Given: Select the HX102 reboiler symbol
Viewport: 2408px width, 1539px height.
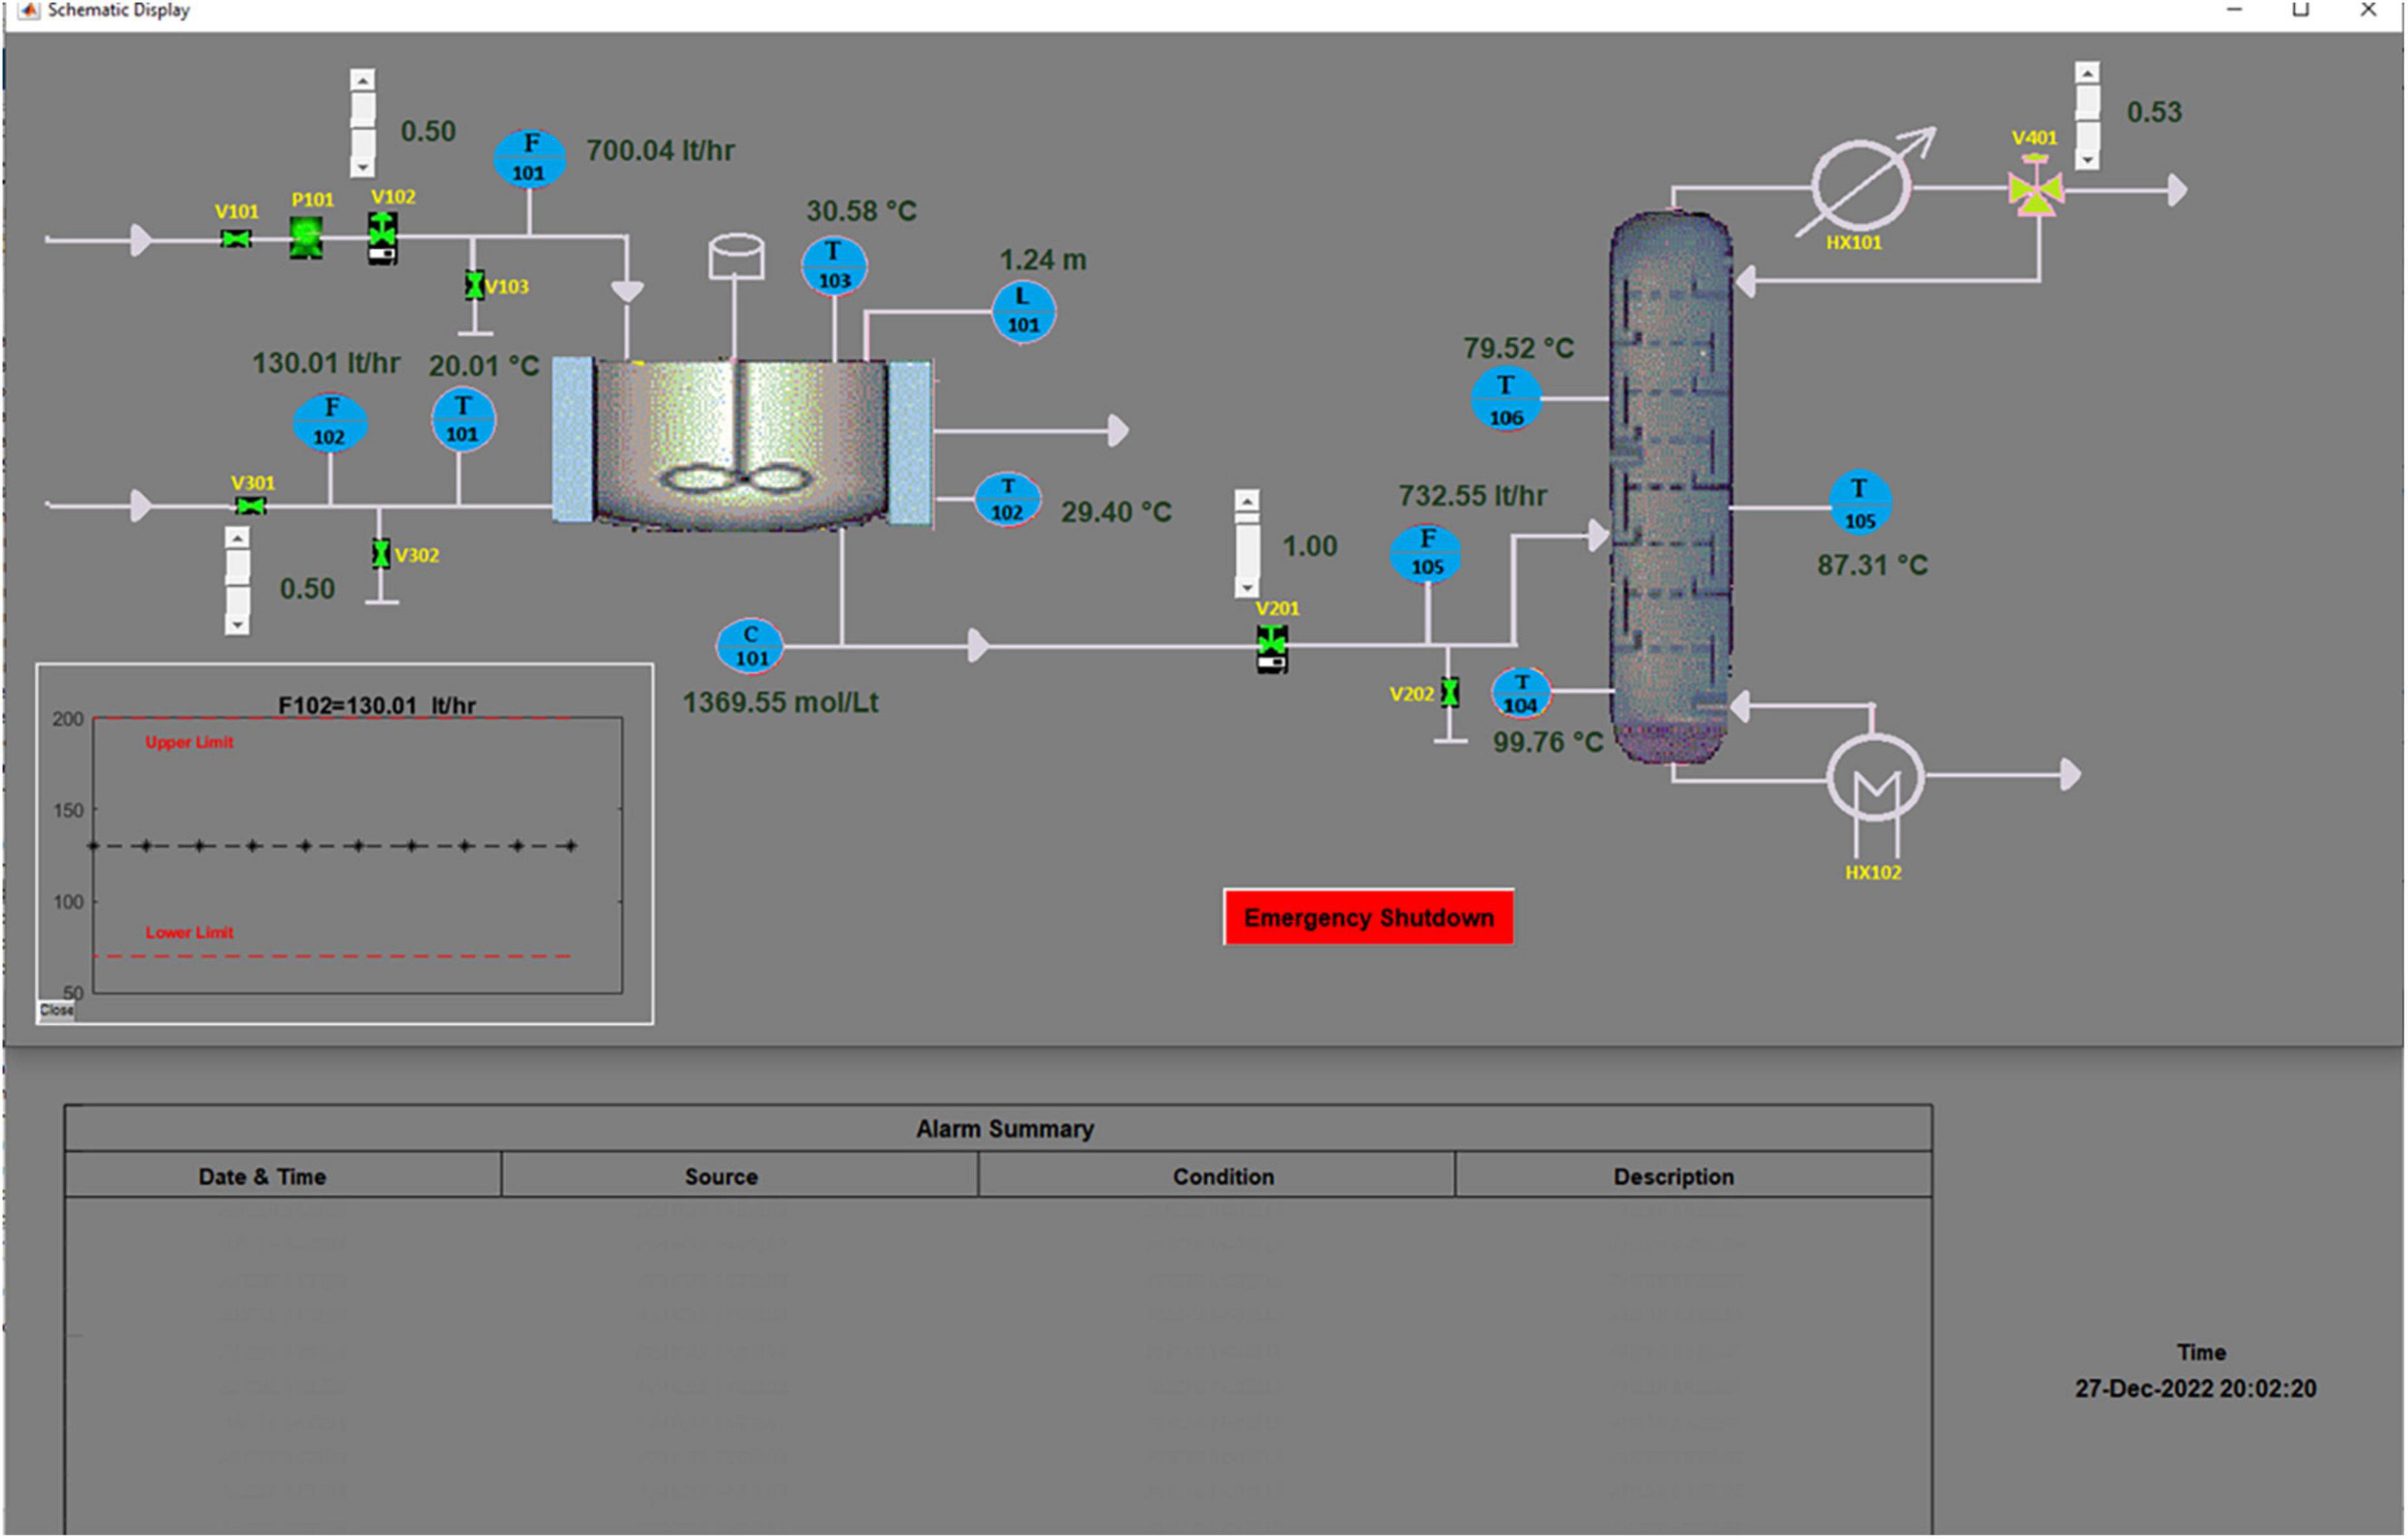Looking at the screenshot, I should [x=1876, y=778].
